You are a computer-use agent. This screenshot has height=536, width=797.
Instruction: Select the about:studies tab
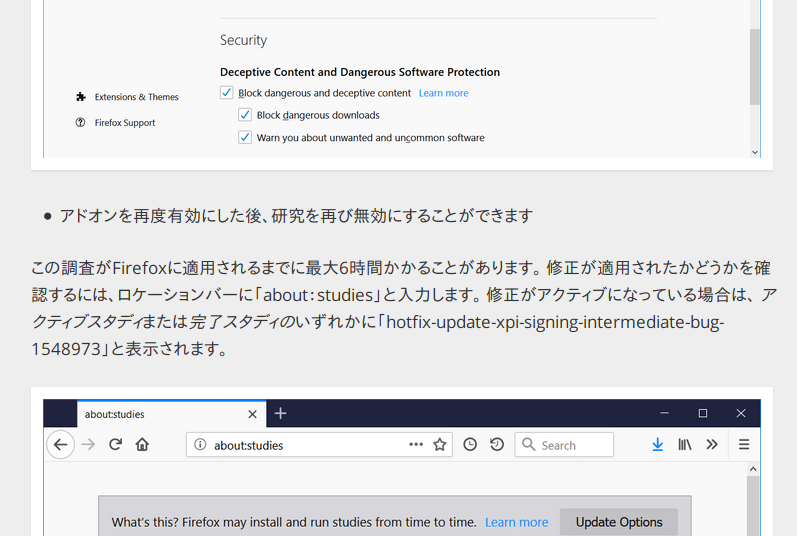coord(172,414)
